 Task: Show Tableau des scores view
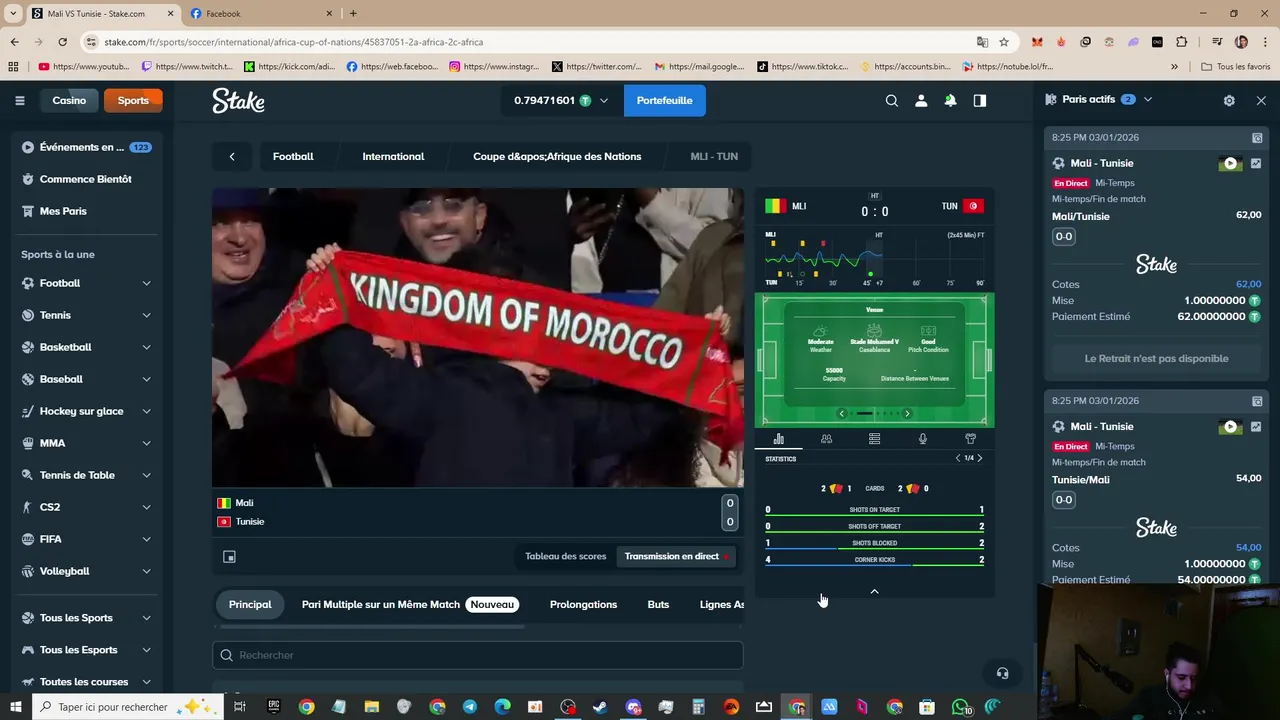point(566,556)
